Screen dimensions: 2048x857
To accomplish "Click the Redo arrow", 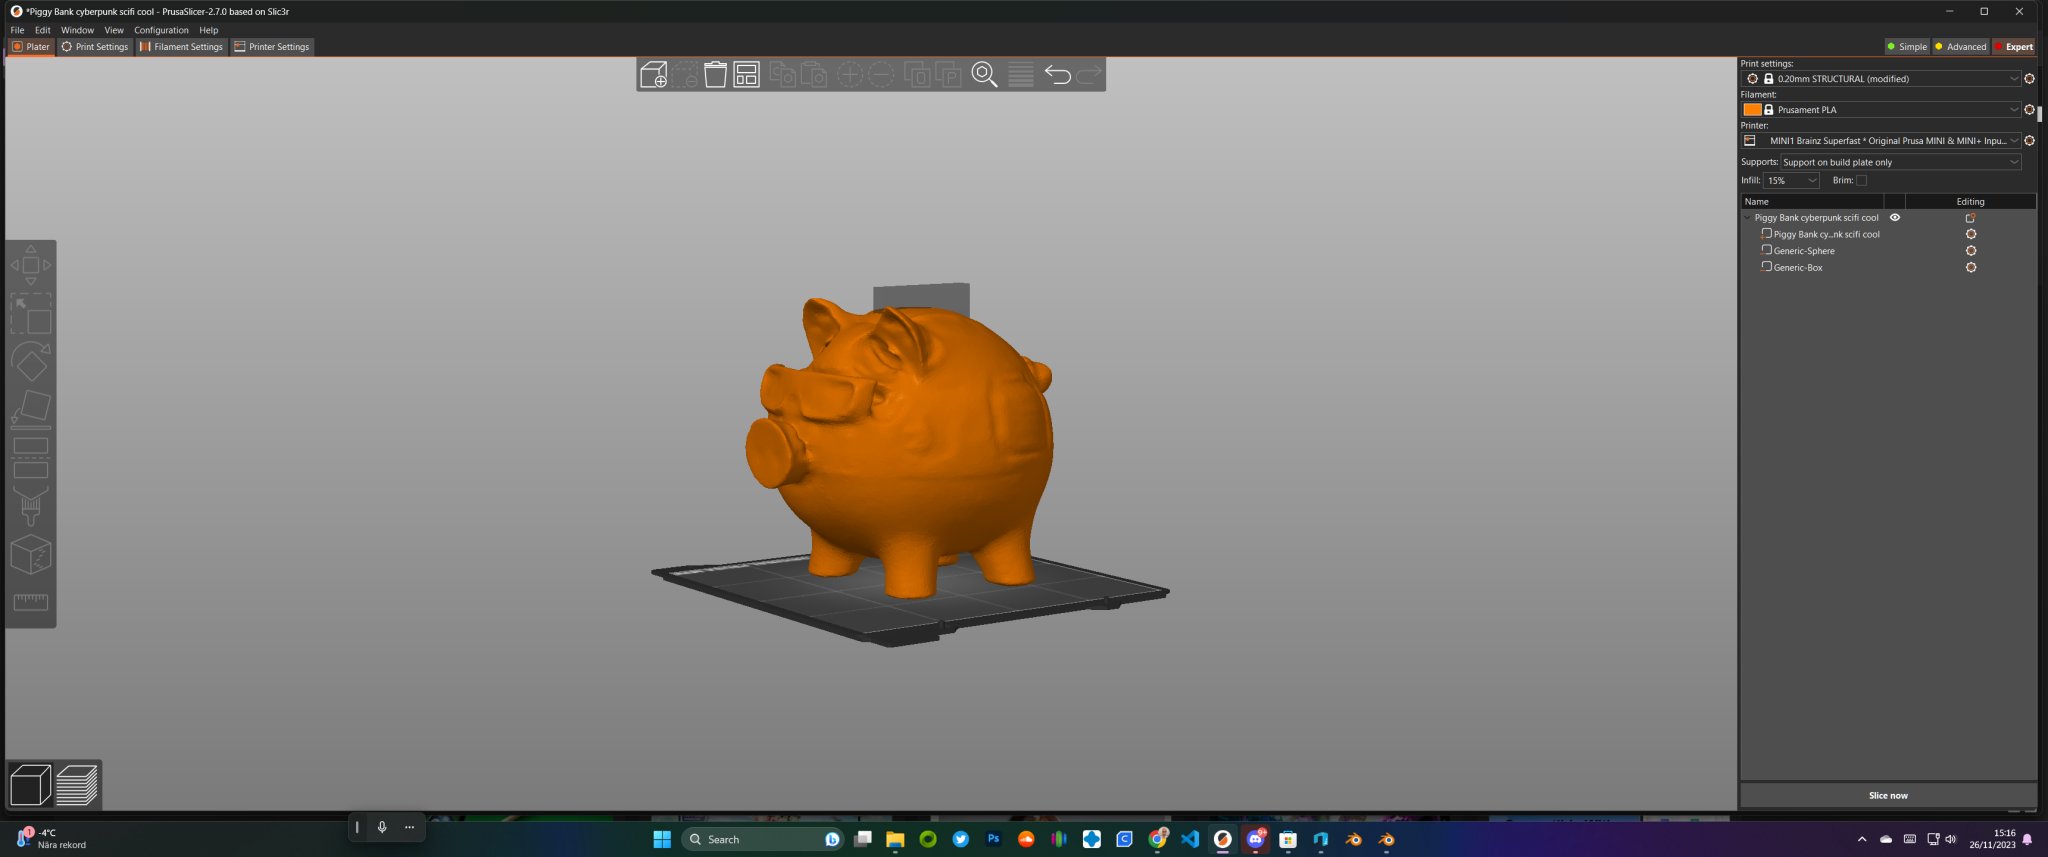I will [1089, 74].
